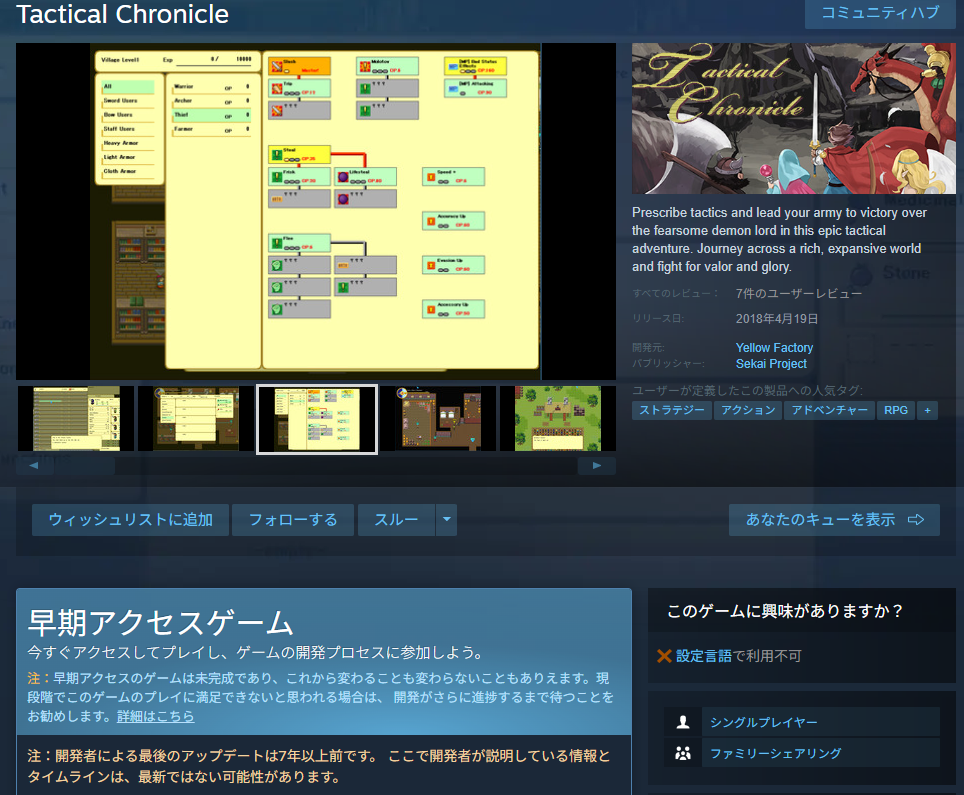Click the orange X unavailable icon
This screenshot has height=795, width=964.
(664, 656)
